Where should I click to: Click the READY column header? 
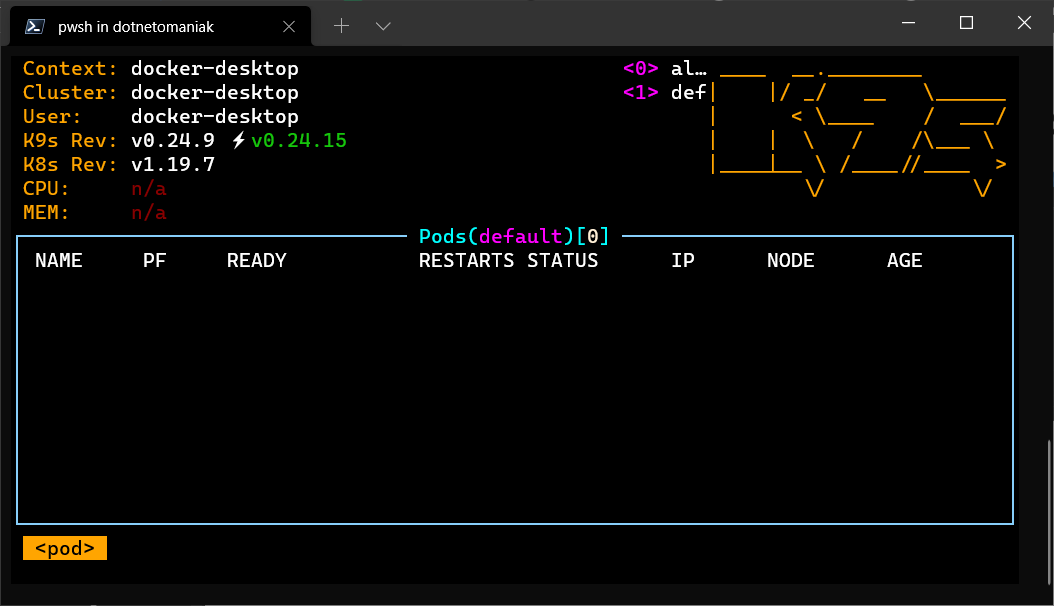click(x=257, y=261)
